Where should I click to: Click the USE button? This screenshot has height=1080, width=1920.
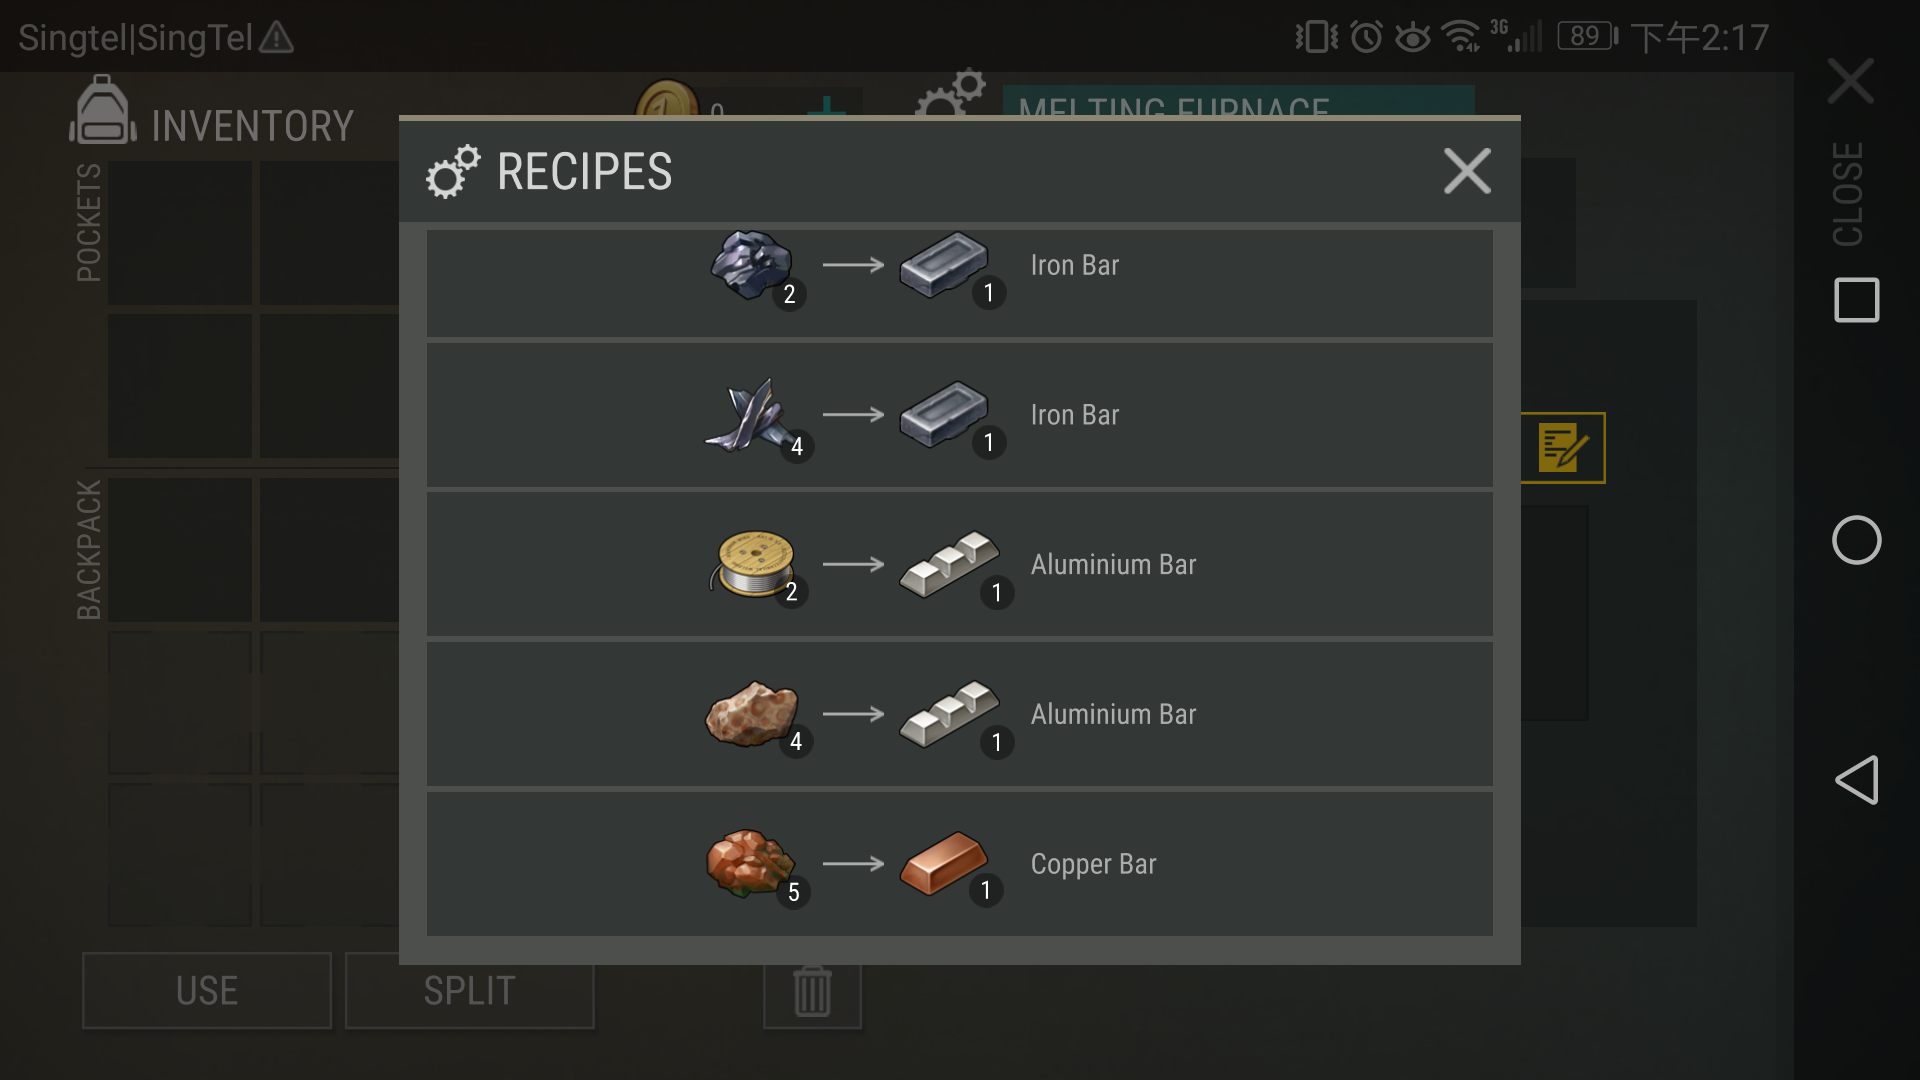207,991
